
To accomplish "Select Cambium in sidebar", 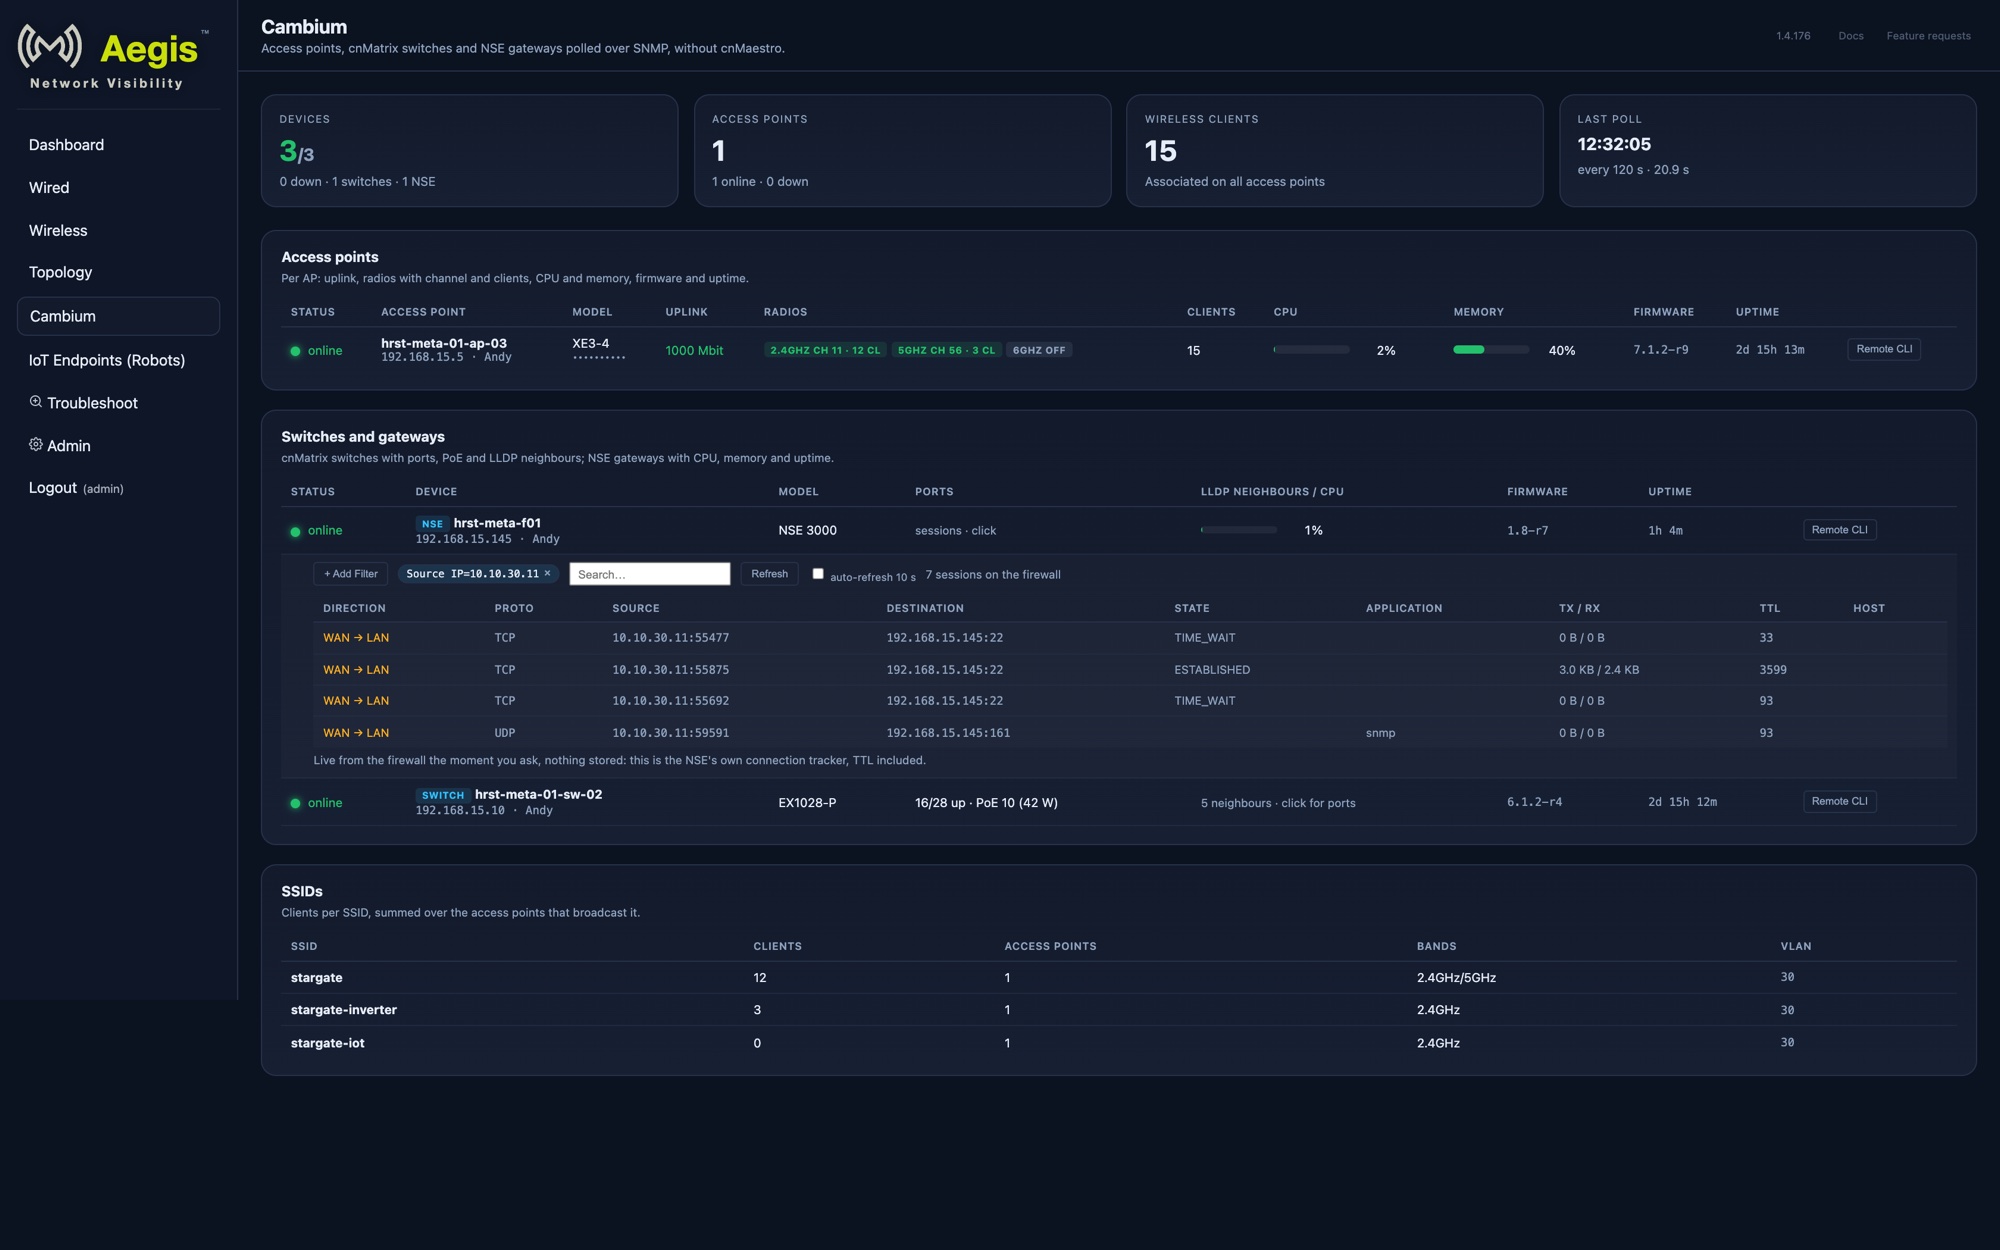I will (x=118, y=316).
